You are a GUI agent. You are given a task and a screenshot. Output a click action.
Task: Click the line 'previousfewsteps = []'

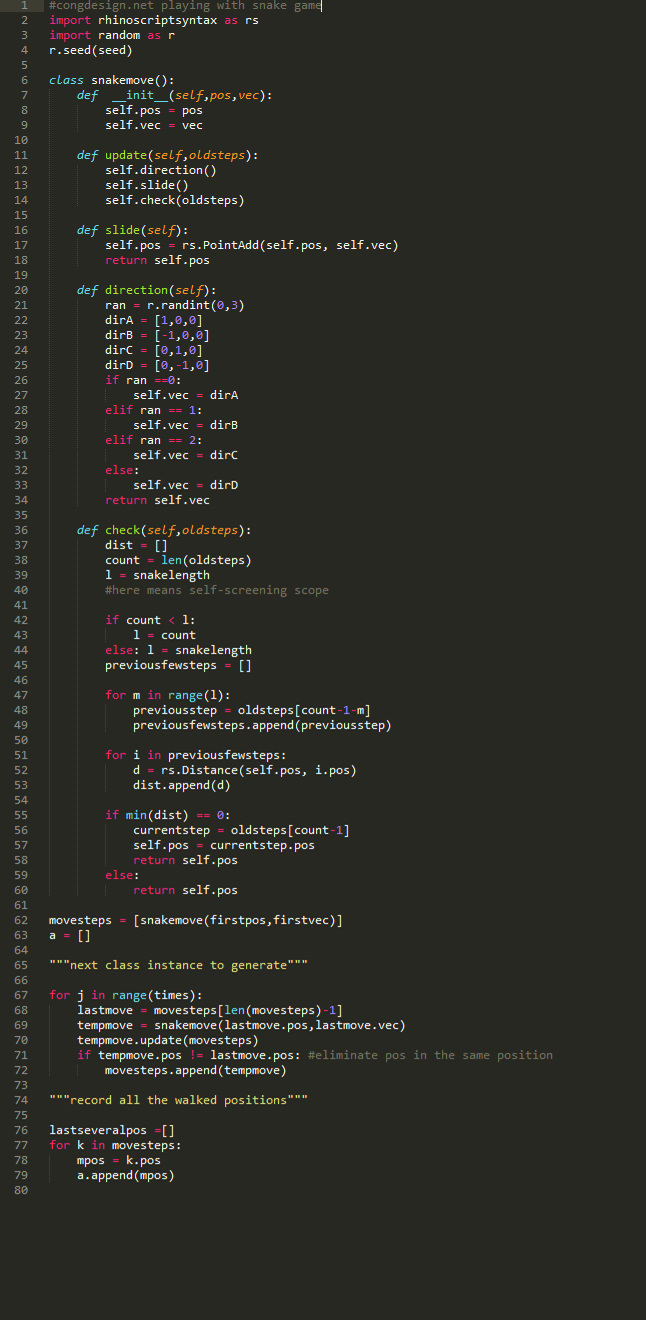pyautogui.click(x=178, y=665)
